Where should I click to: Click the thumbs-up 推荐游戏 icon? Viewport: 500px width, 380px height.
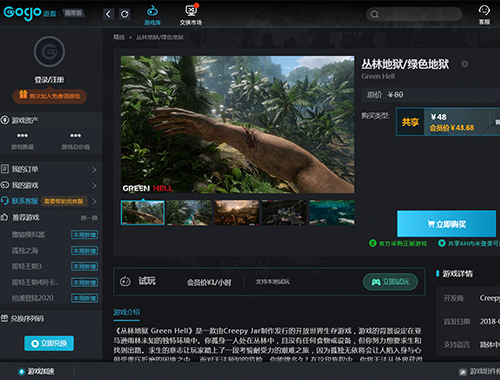click(x=5, y=217)
